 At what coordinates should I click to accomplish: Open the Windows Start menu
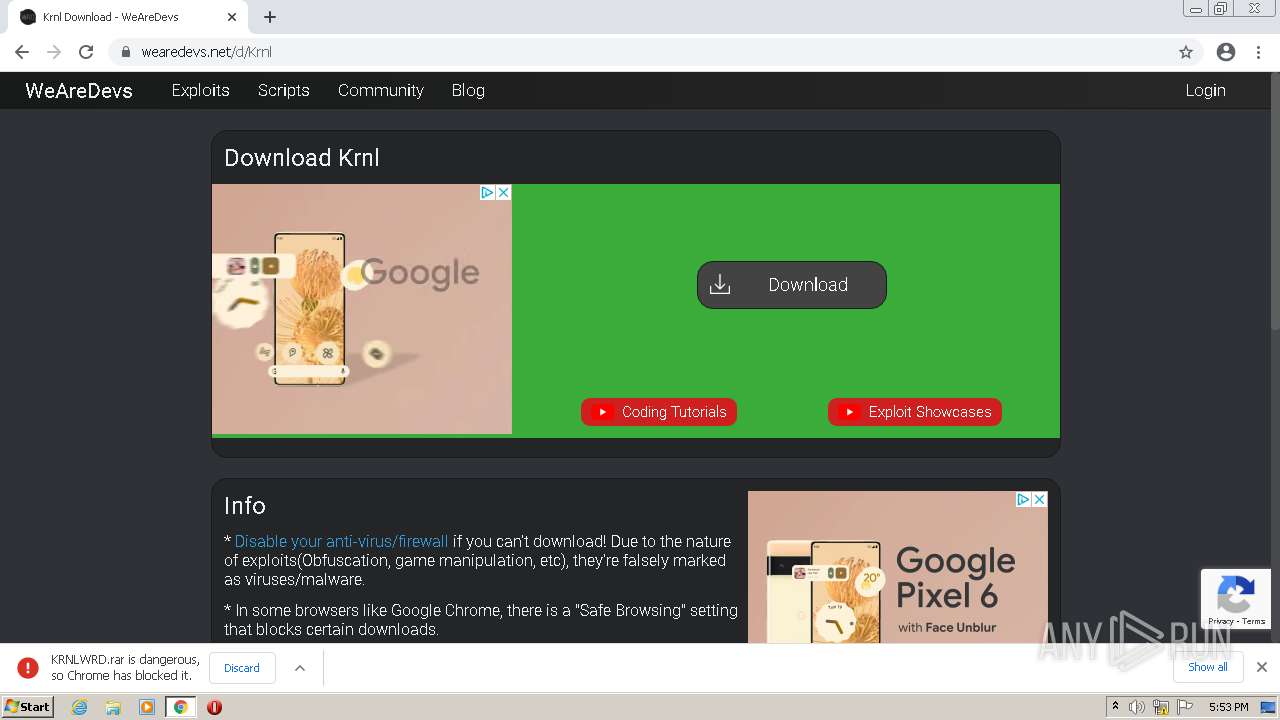(27, 707)
